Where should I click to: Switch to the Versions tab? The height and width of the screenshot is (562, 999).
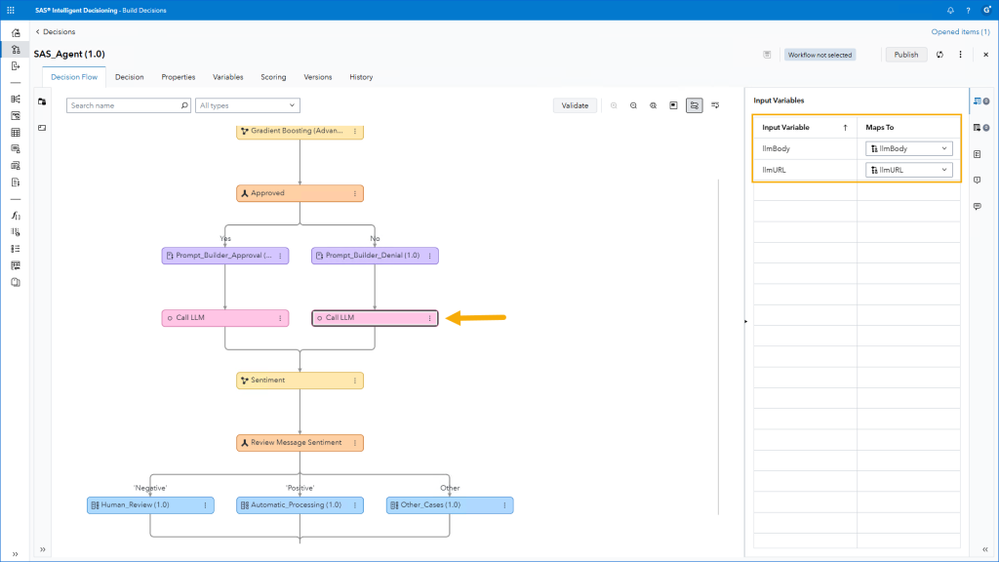318,77
